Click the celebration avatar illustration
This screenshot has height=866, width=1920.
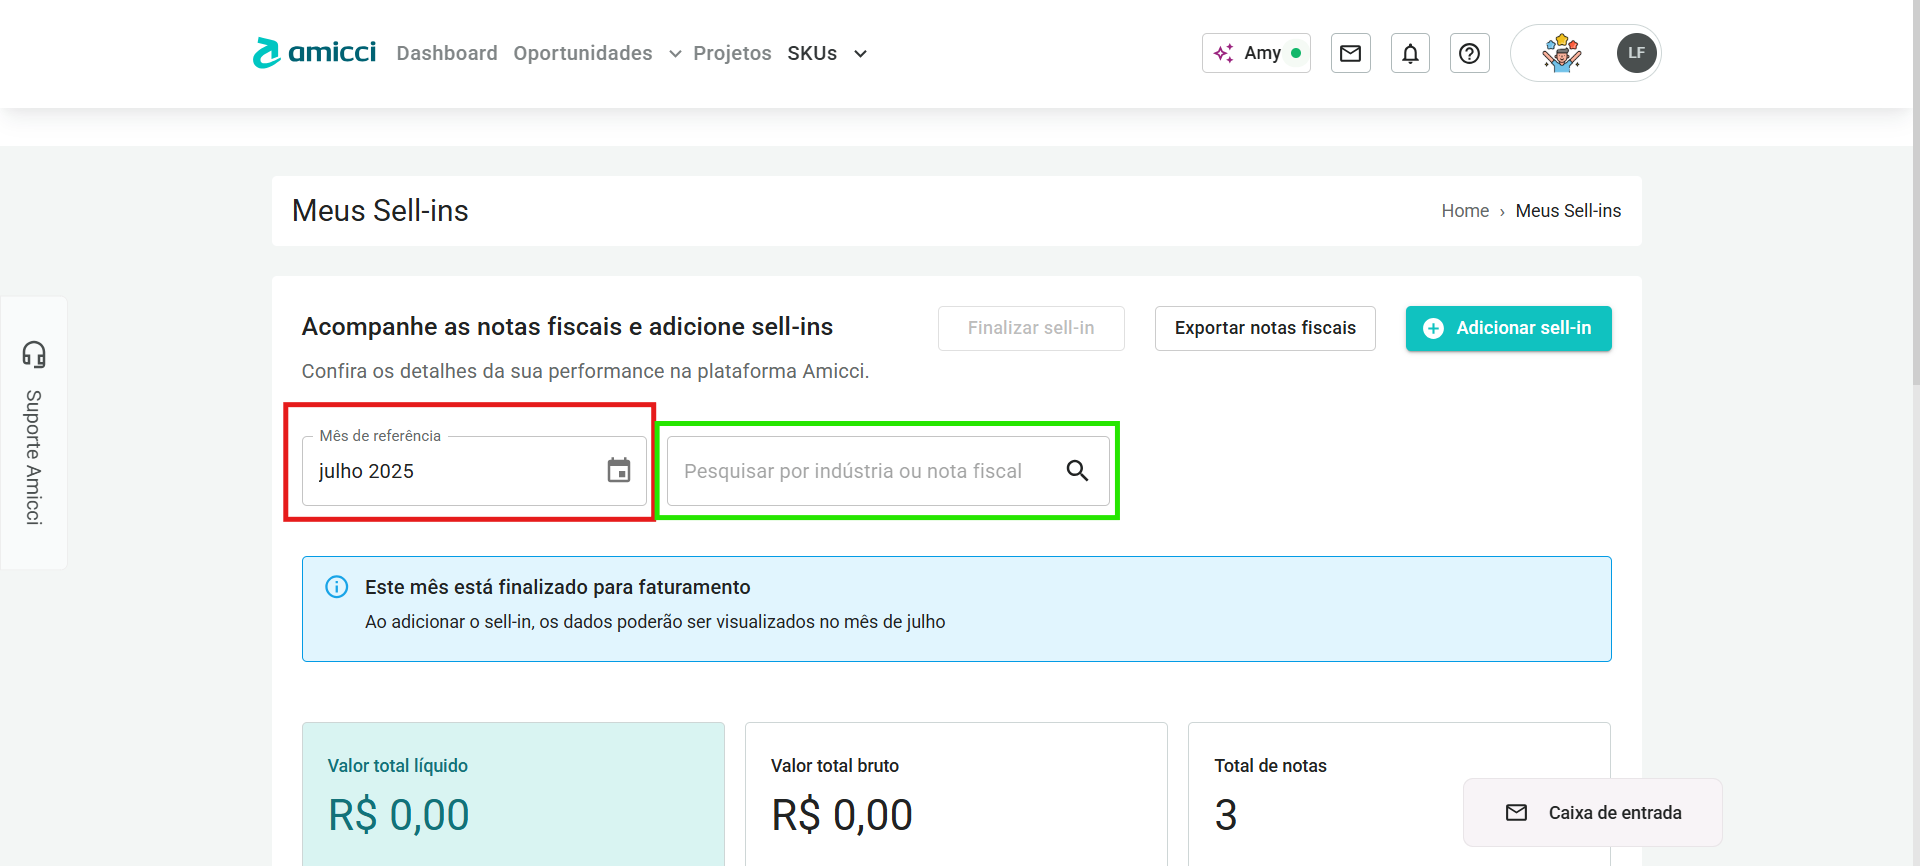coord(1561,53)
